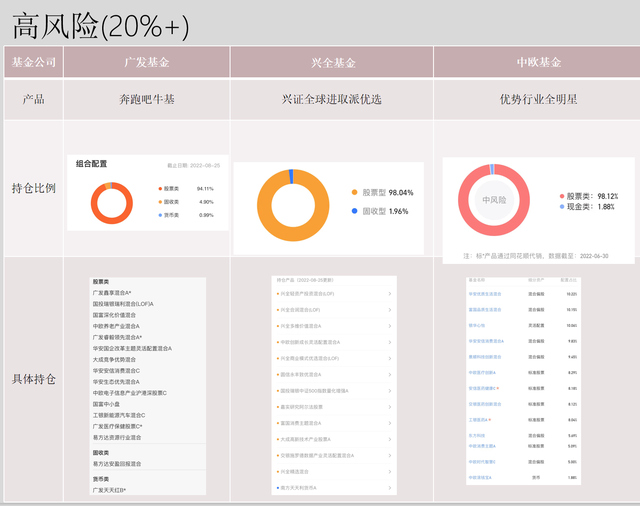Click the red 股票类 legend dot in 组合配置
Viewport: 640px width, 506px height.
(160, 189)
